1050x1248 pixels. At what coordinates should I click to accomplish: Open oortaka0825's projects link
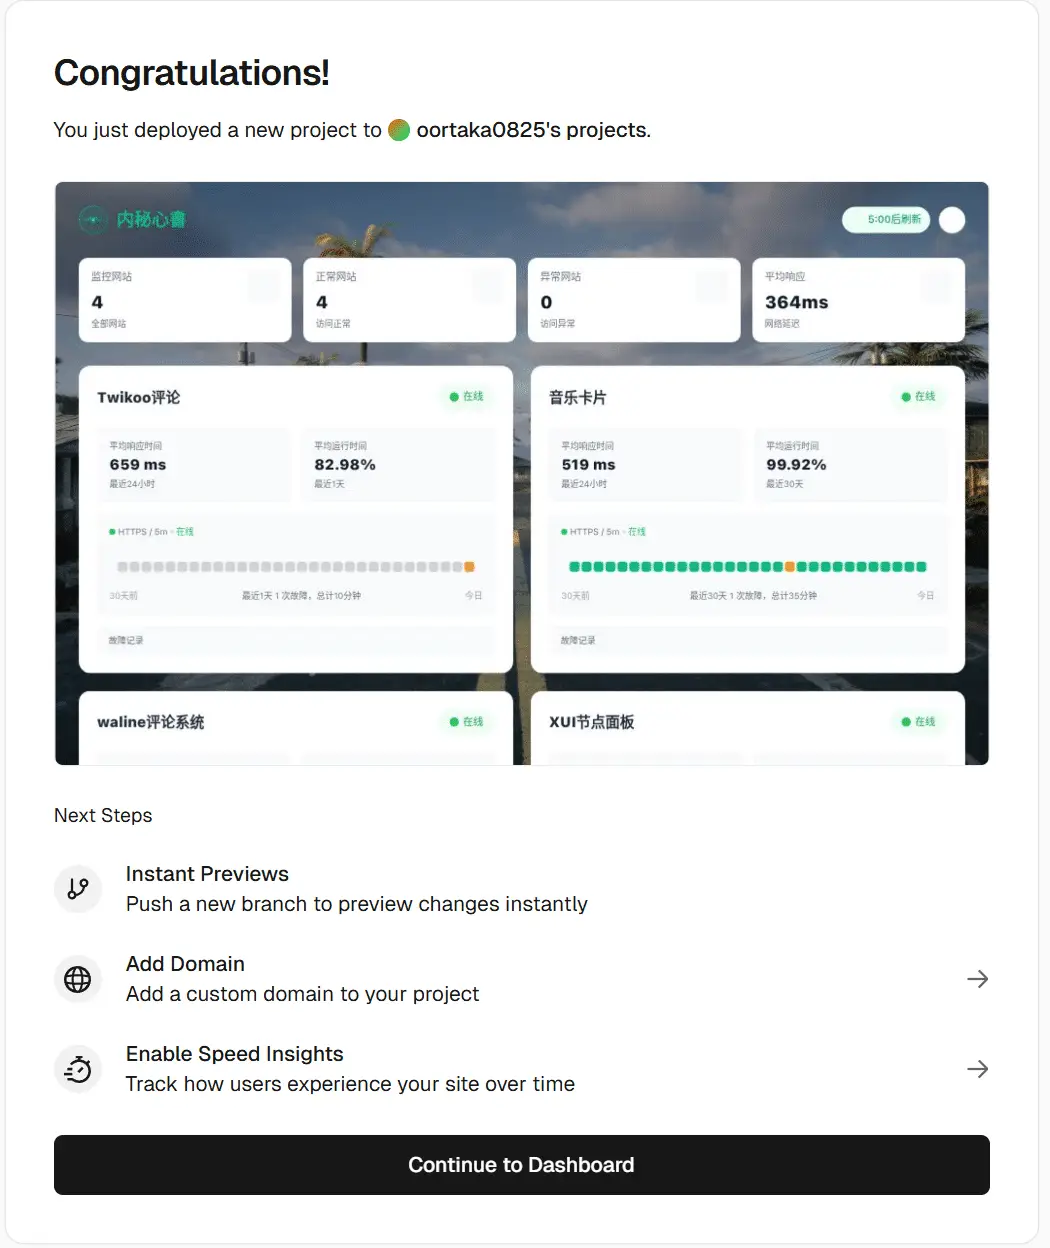click(534, 130)
